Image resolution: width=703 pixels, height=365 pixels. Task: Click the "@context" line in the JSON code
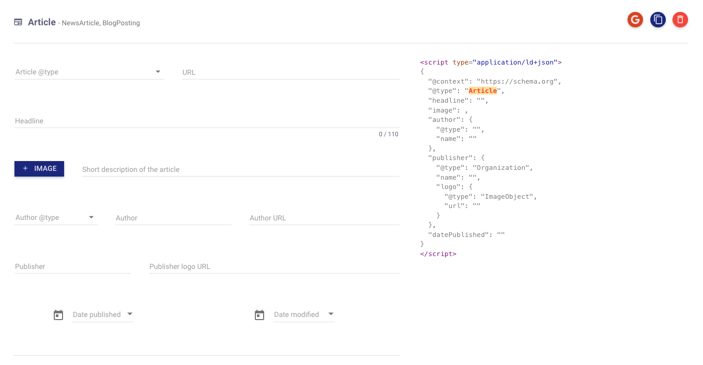[495, 82]
